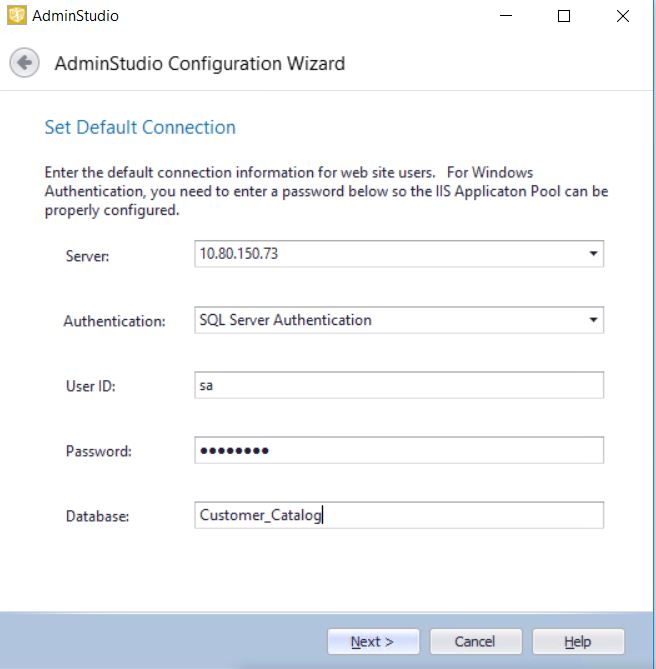Click the Authentication: label
The image size is (656, 669).
click(x=114, y=321)
